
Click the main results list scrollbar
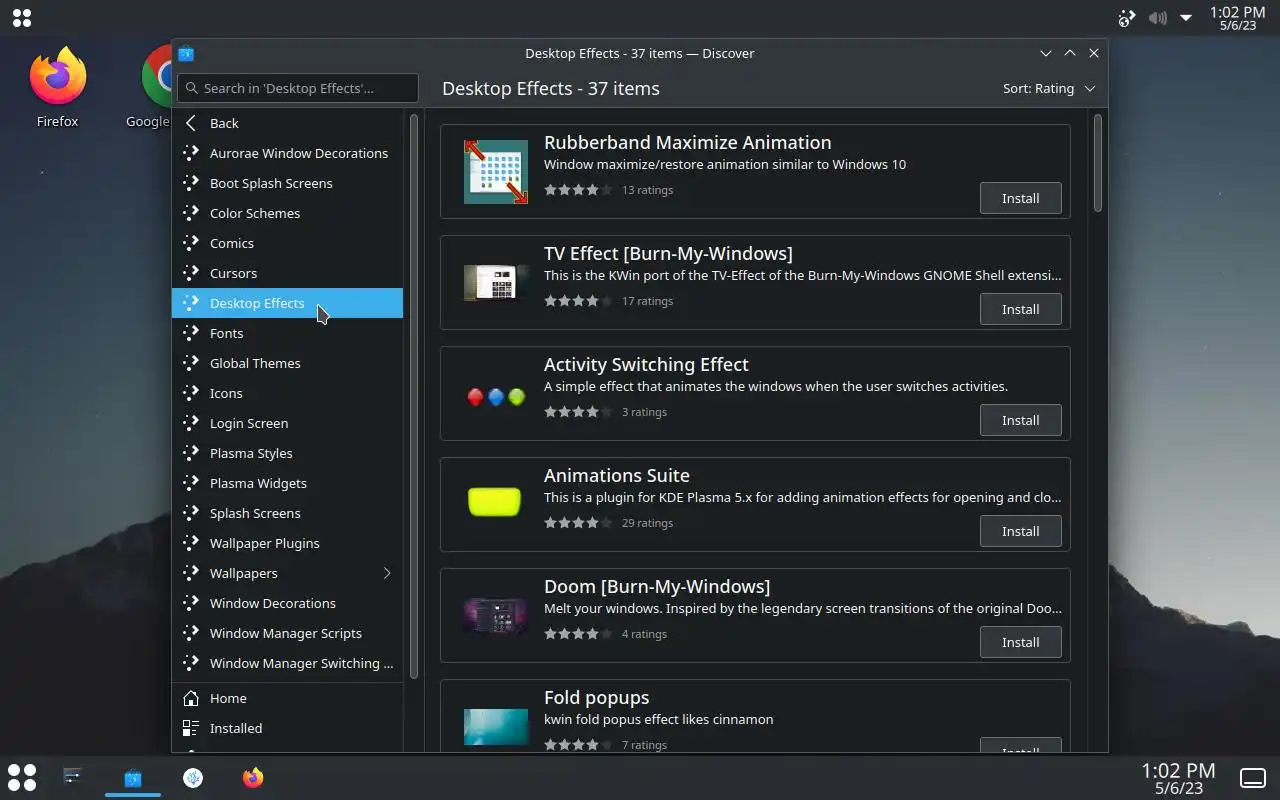1097,162
